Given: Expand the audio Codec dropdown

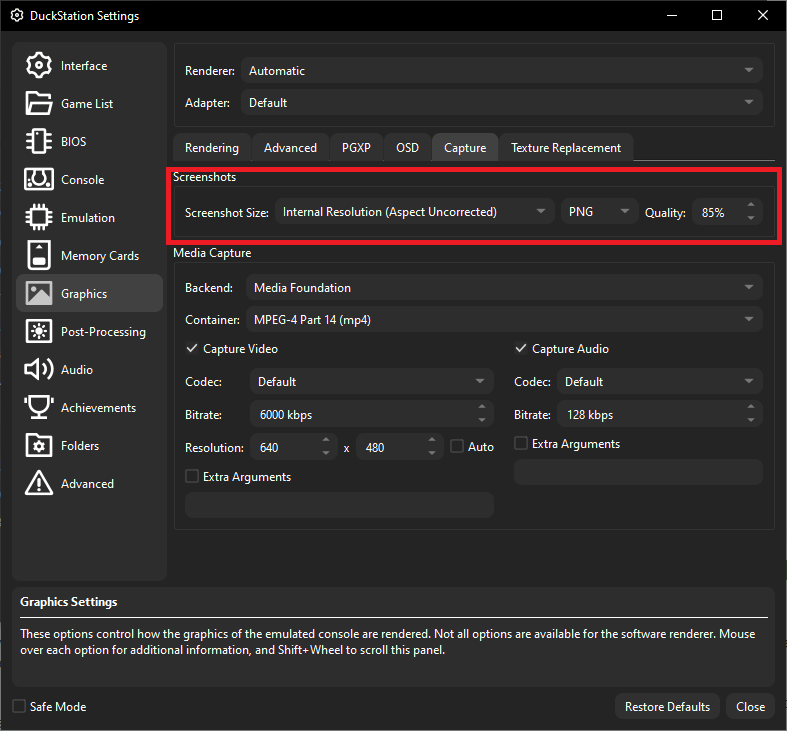Looking at the screenshot, I should 660,382.
